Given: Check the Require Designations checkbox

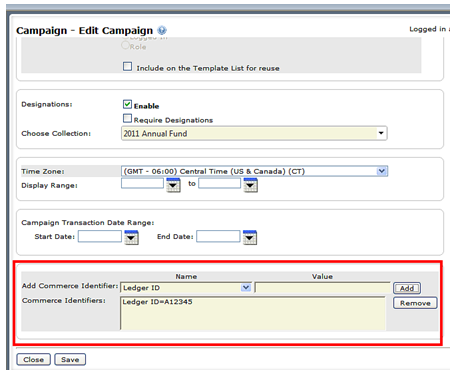Looking at the screenshot, I should point(127,118).
